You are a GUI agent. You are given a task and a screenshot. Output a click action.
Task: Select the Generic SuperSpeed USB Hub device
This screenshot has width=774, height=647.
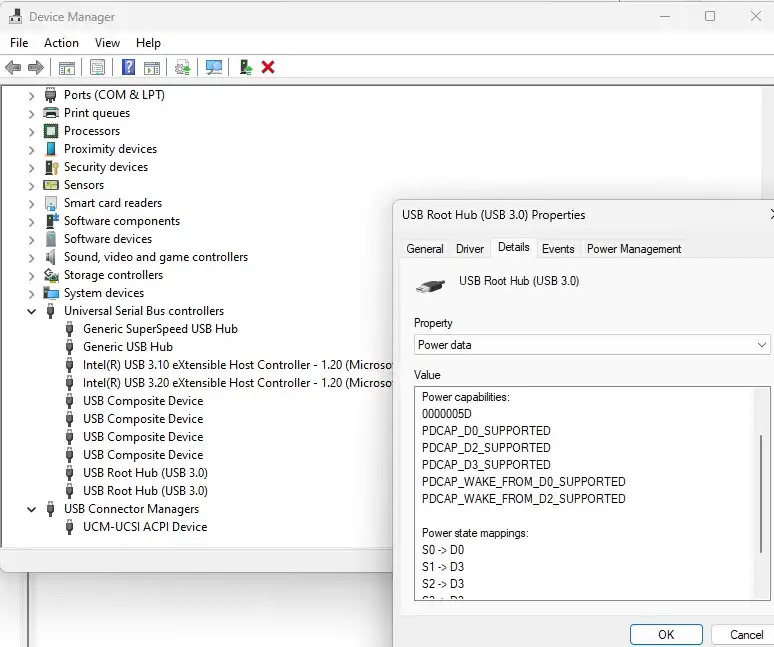[x=160, y=329]
